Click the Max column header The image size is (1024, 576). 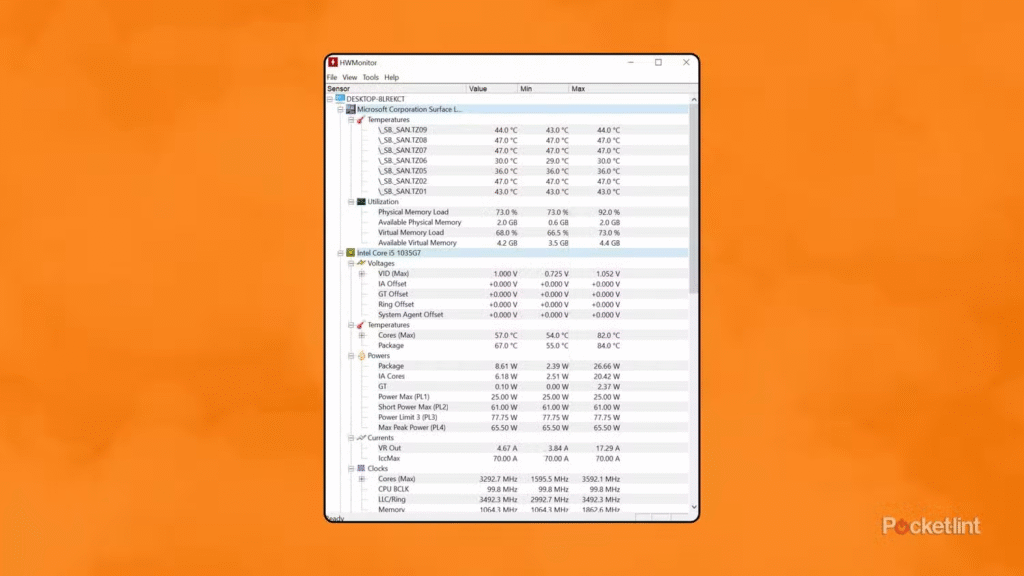point(600,89)
